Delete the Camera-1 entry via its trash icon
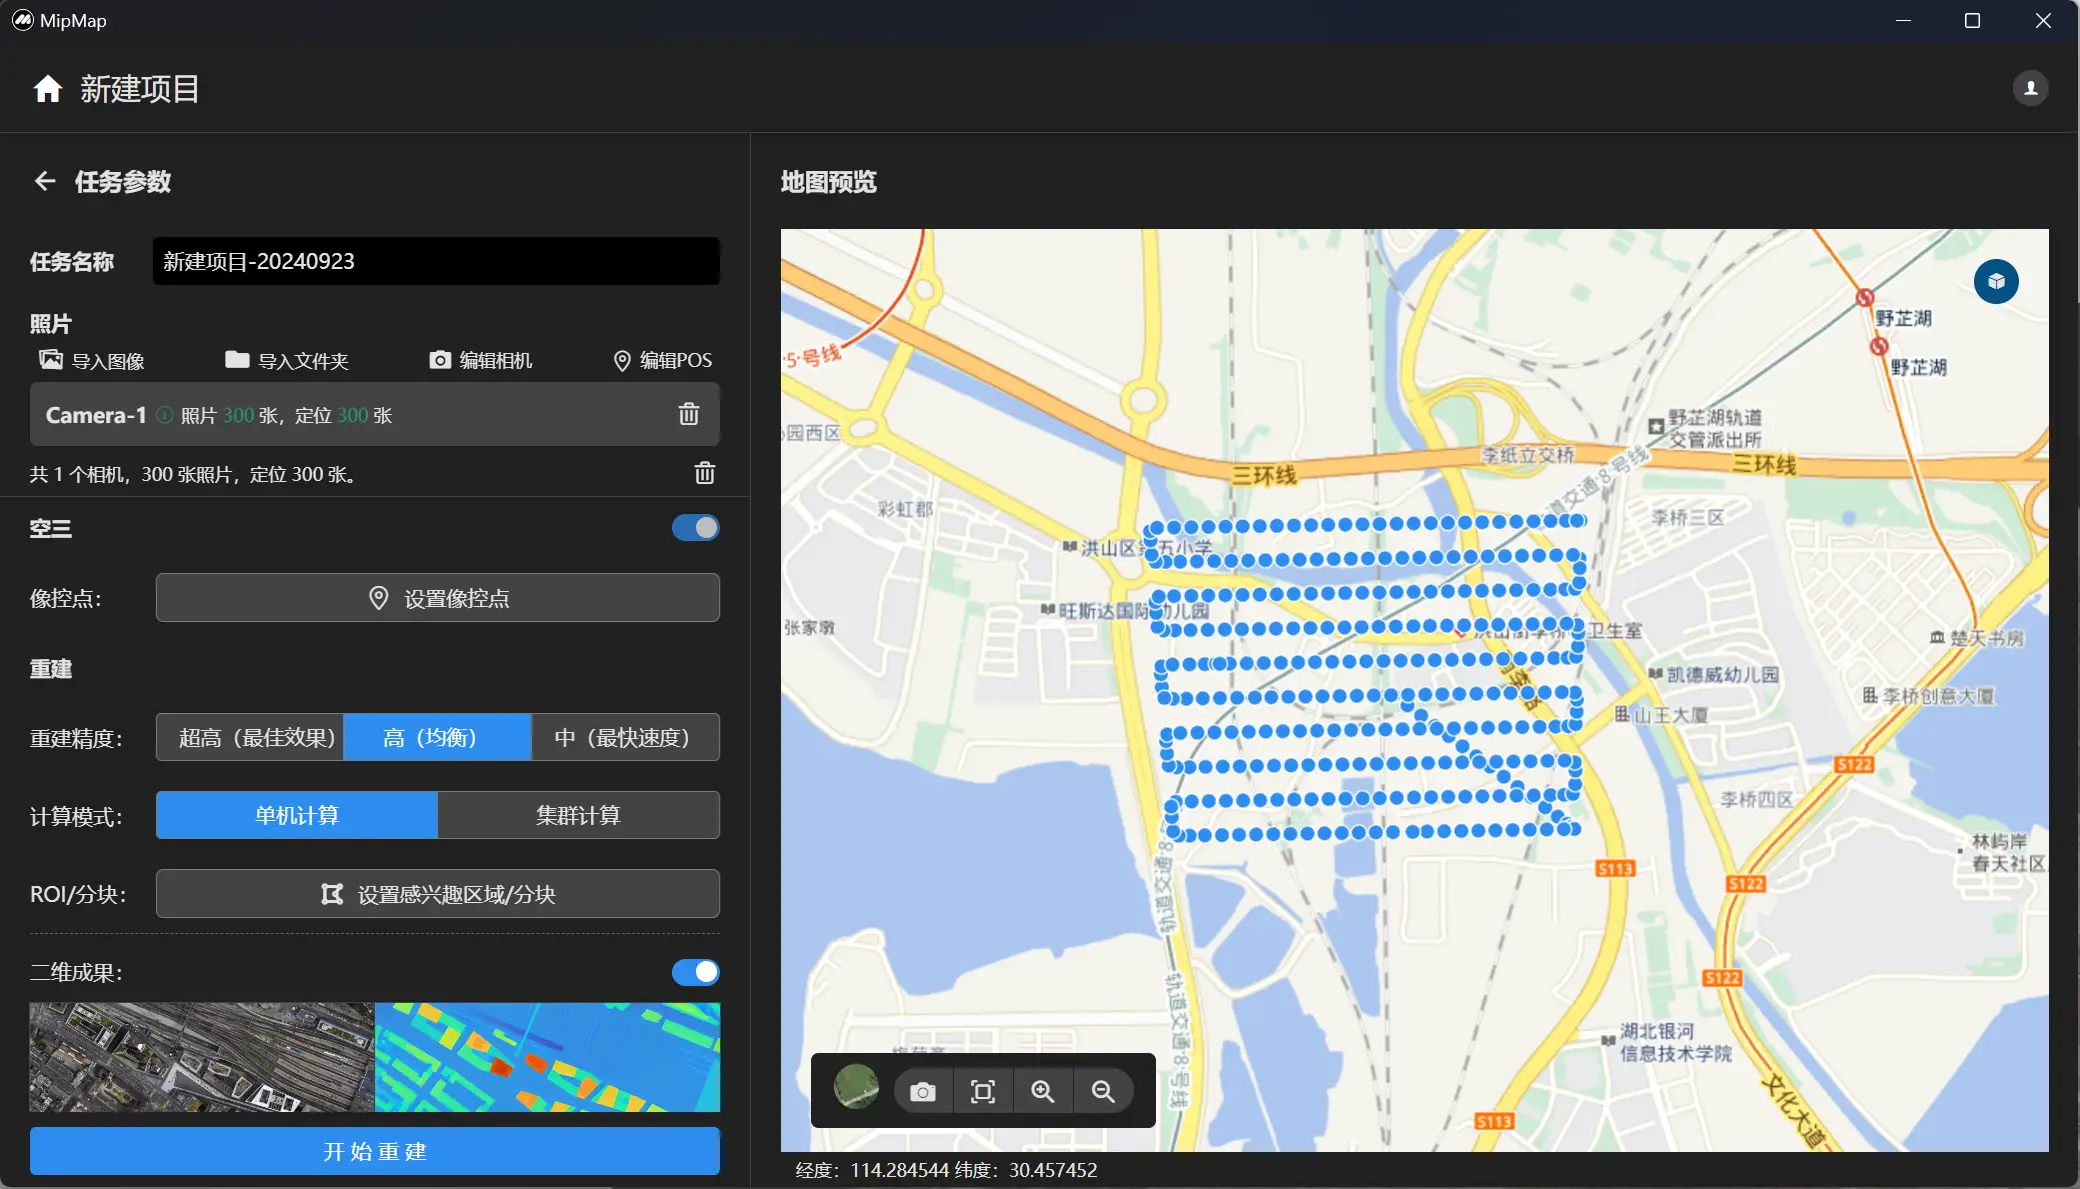2080x1189 pixels. point(688,414)
